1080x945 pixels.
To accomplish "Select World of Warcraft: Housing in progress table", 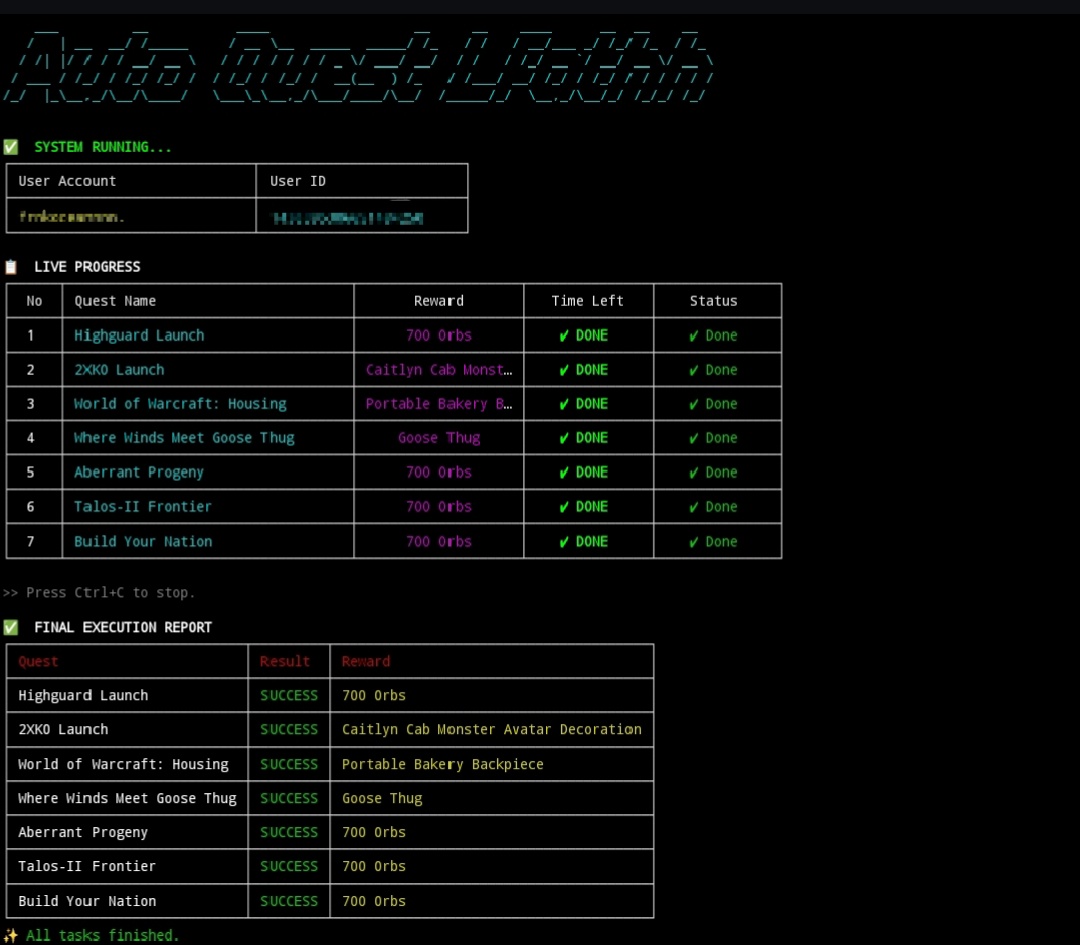I will (x=180, y=404).
